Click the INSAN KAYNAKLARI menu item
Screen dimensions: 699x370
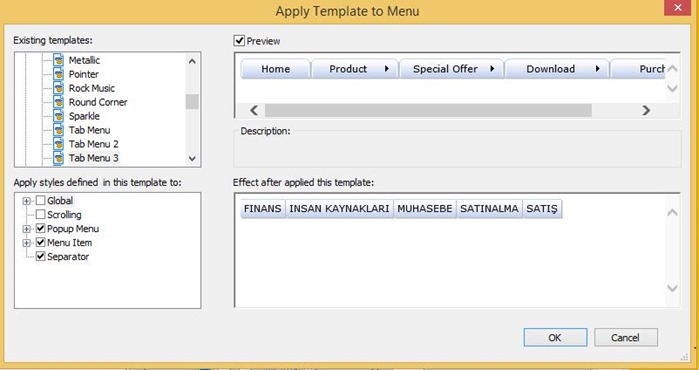[339, 209]
